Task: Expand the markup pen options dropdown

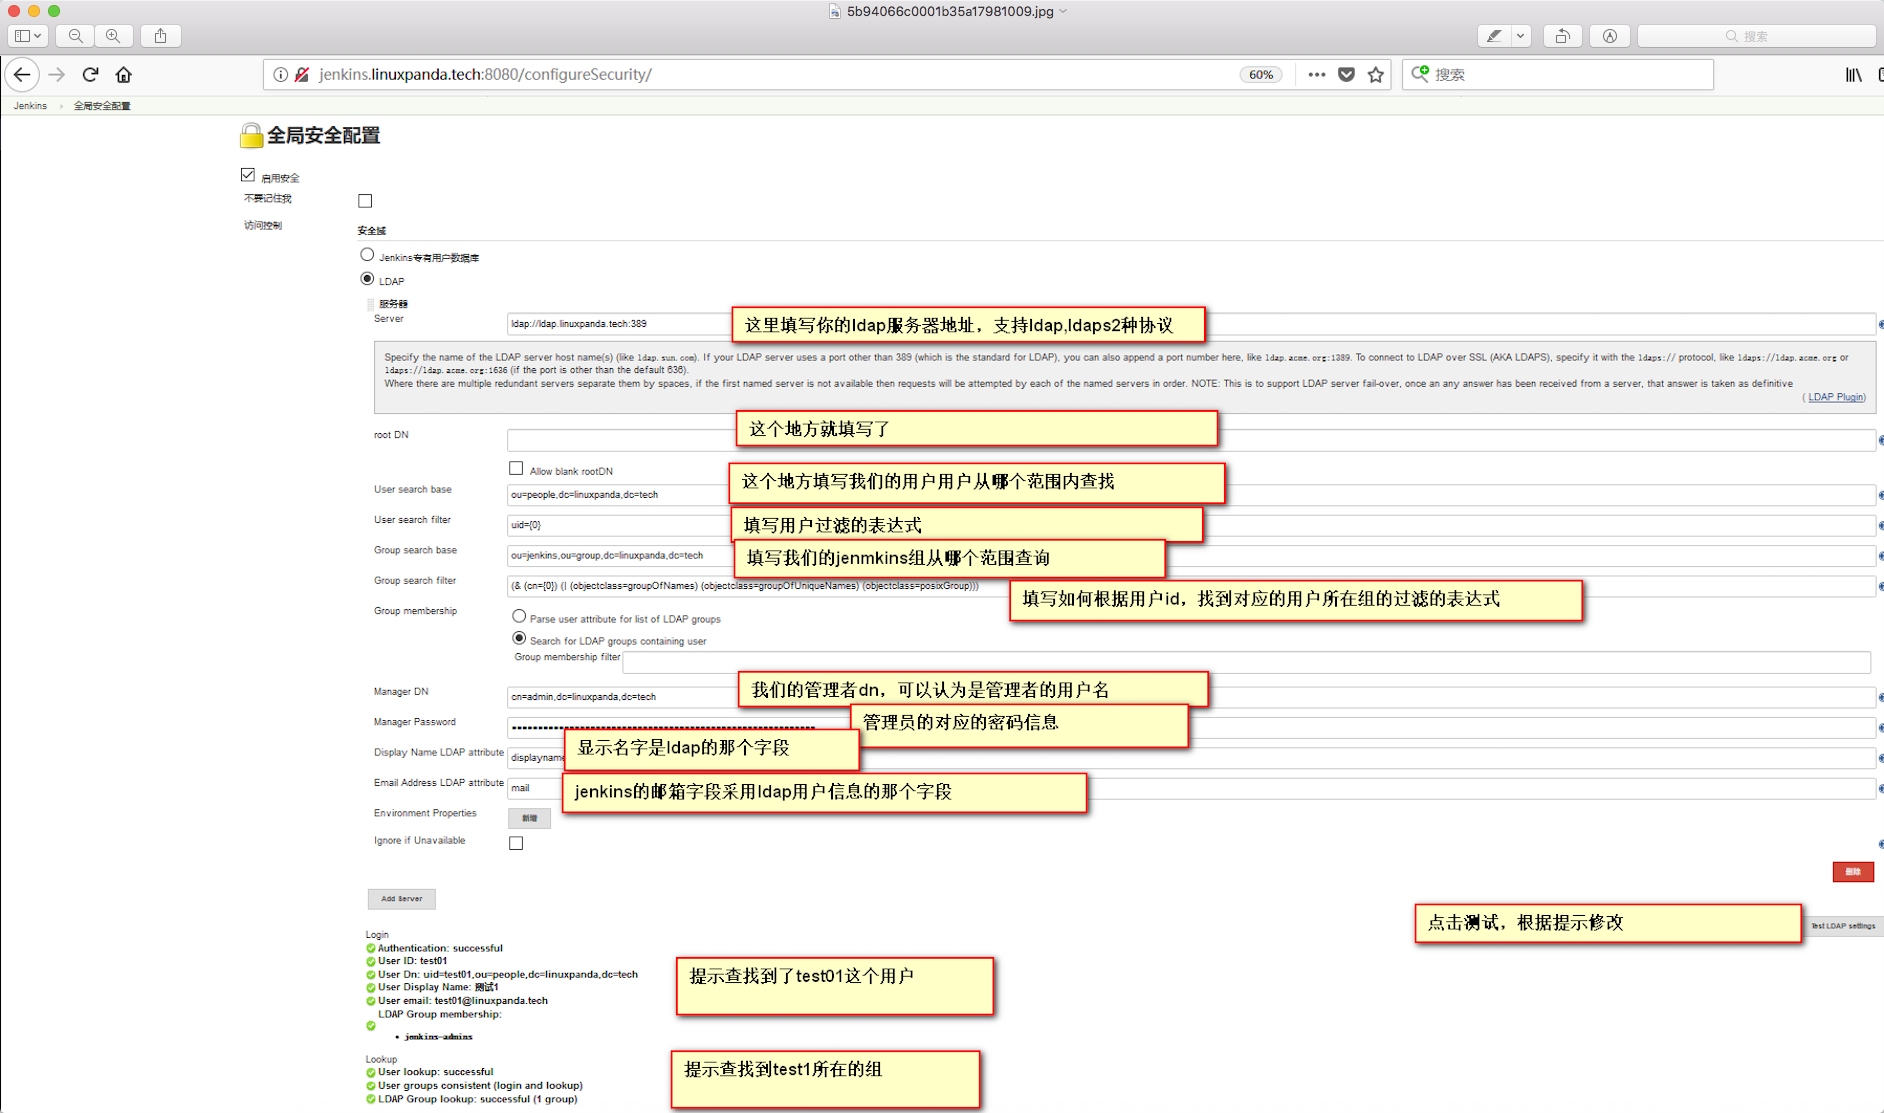Action: 1520,36
